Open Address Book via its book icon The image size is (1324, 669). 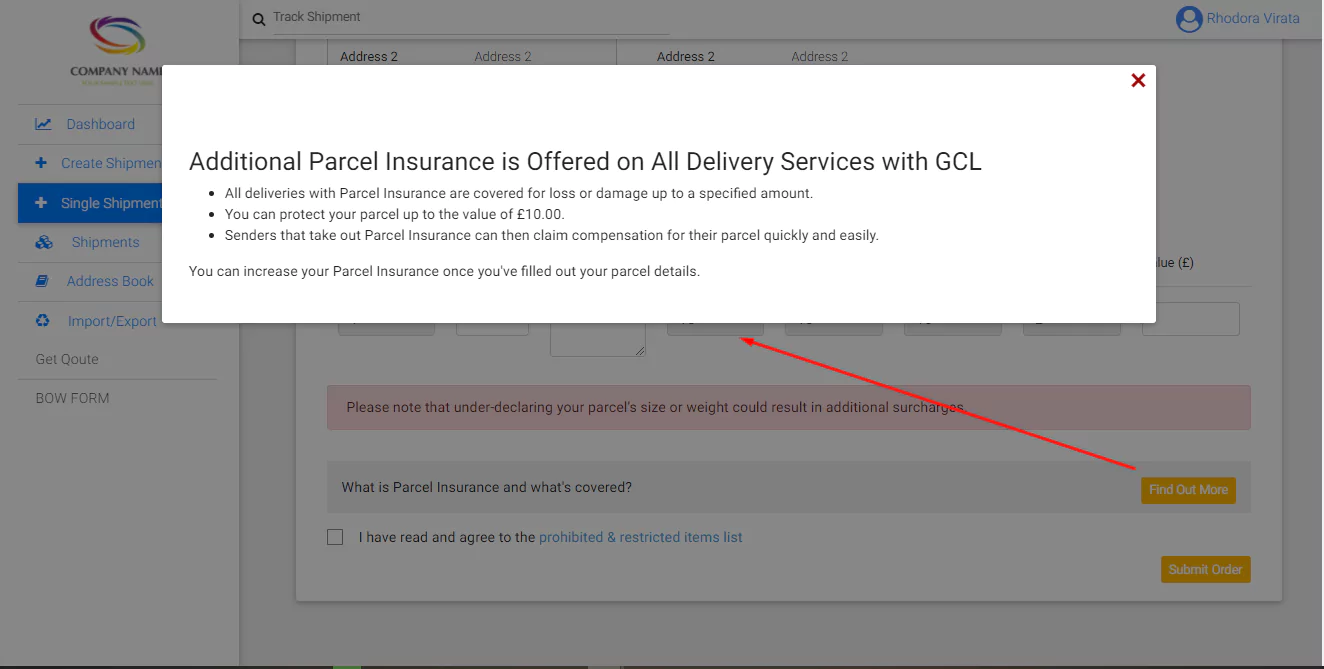click(x=42, y=281)
